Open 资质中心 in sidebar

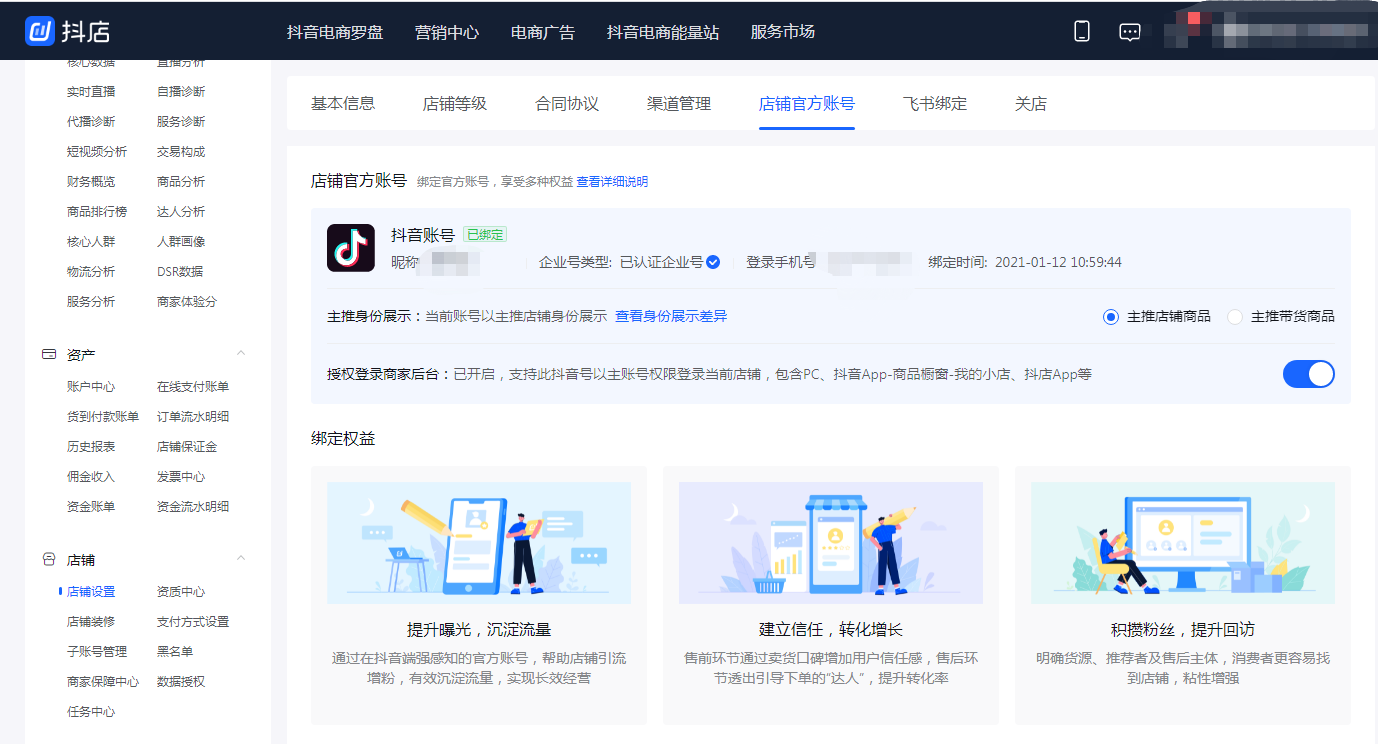point(181,591)
